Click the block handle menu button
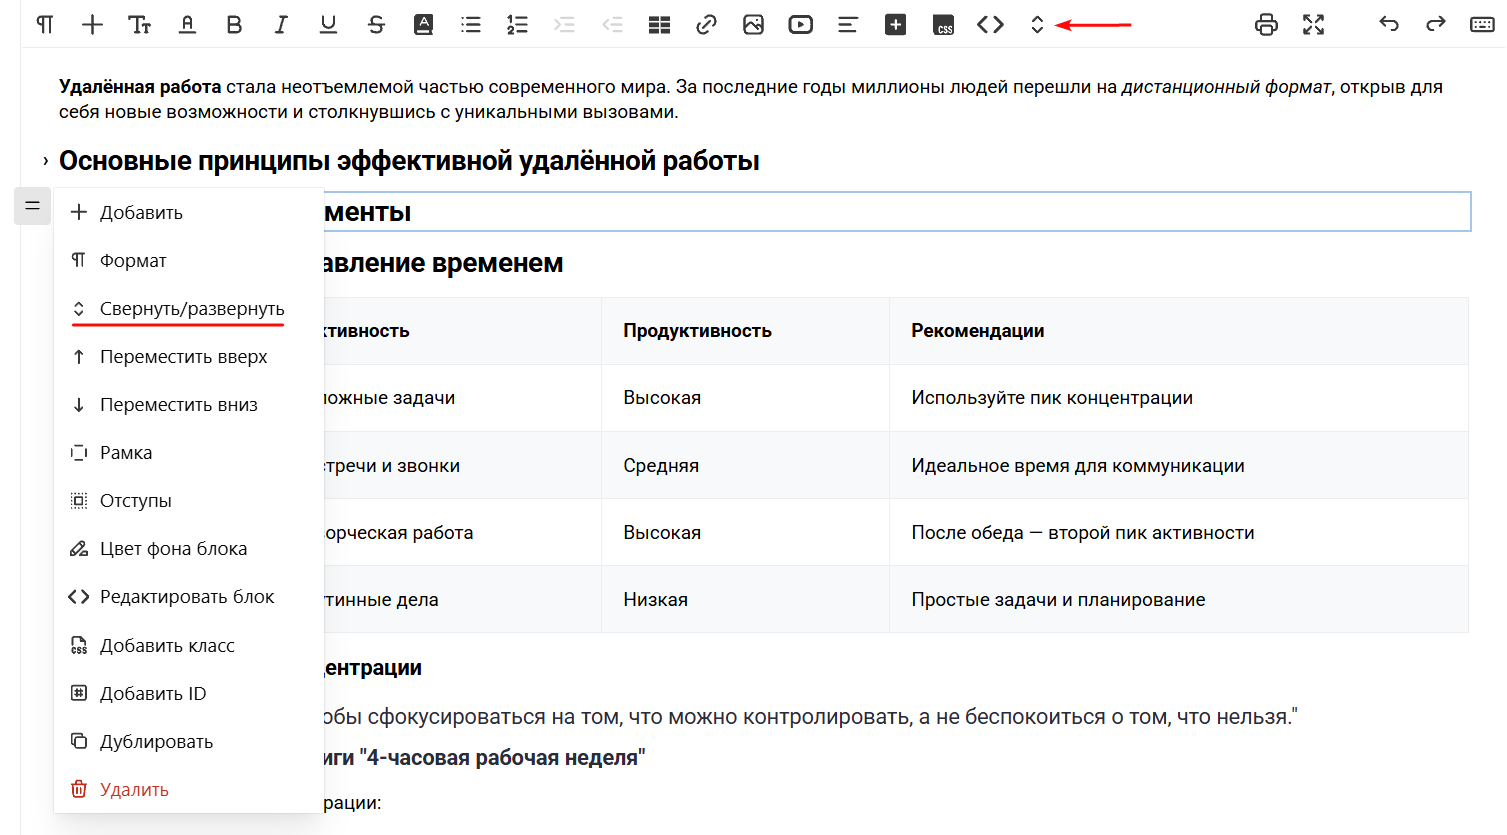The height and width of the screenshot is (835, 1507). [x=32, y=206]
